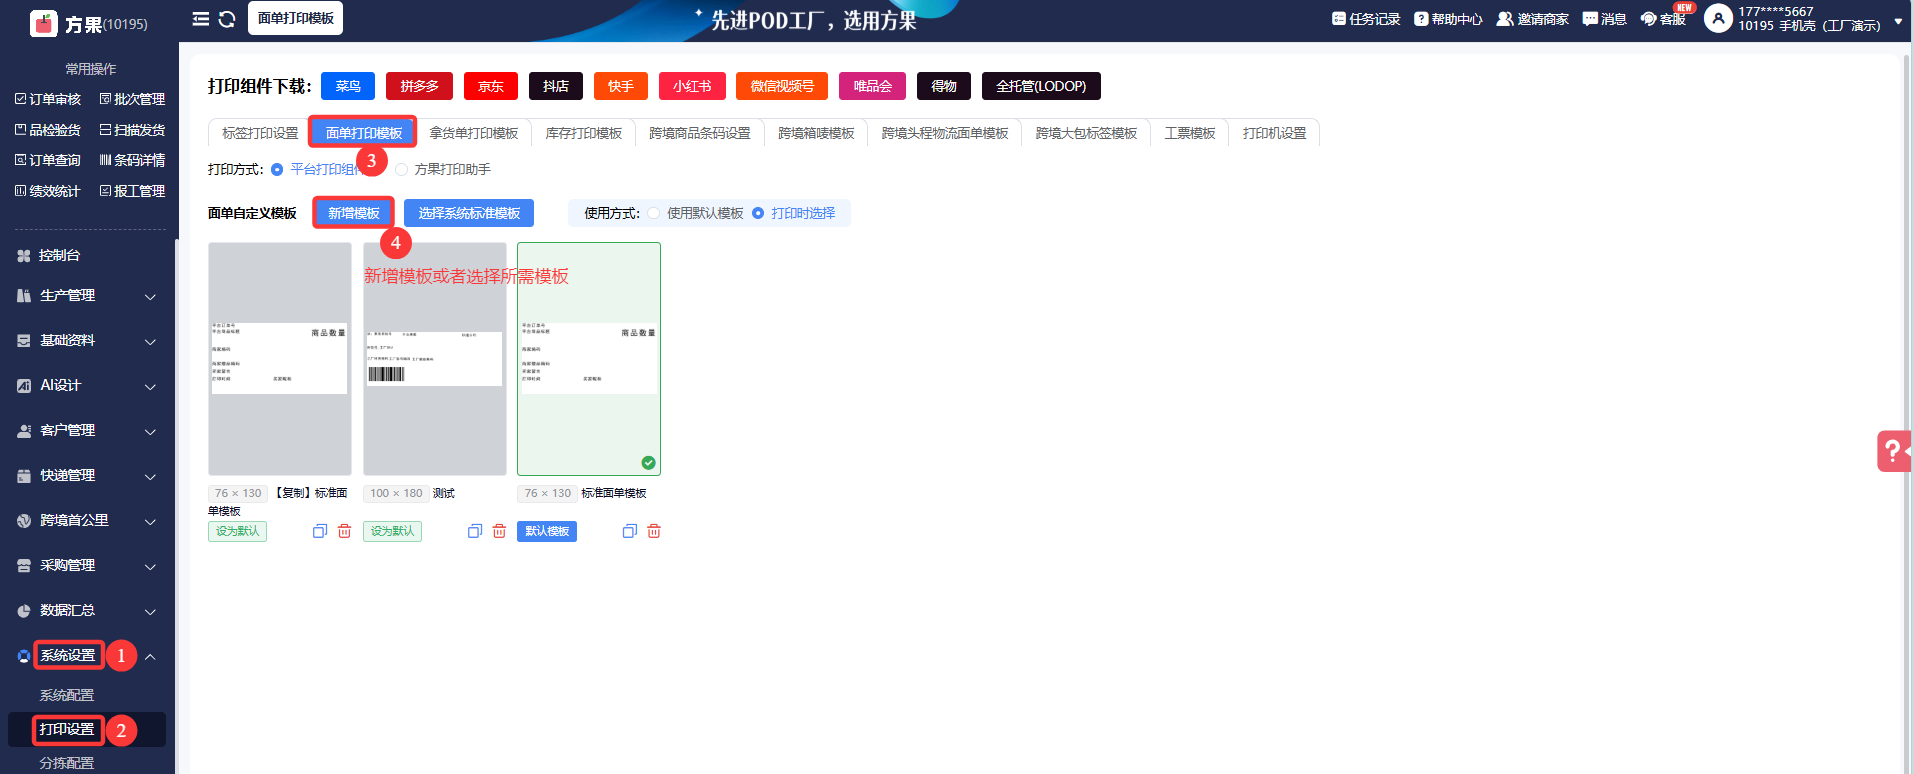The height and width of the screenshot is (774, 1914).
Task: Click the refresh icon in top bar
Action: (227, 19)
